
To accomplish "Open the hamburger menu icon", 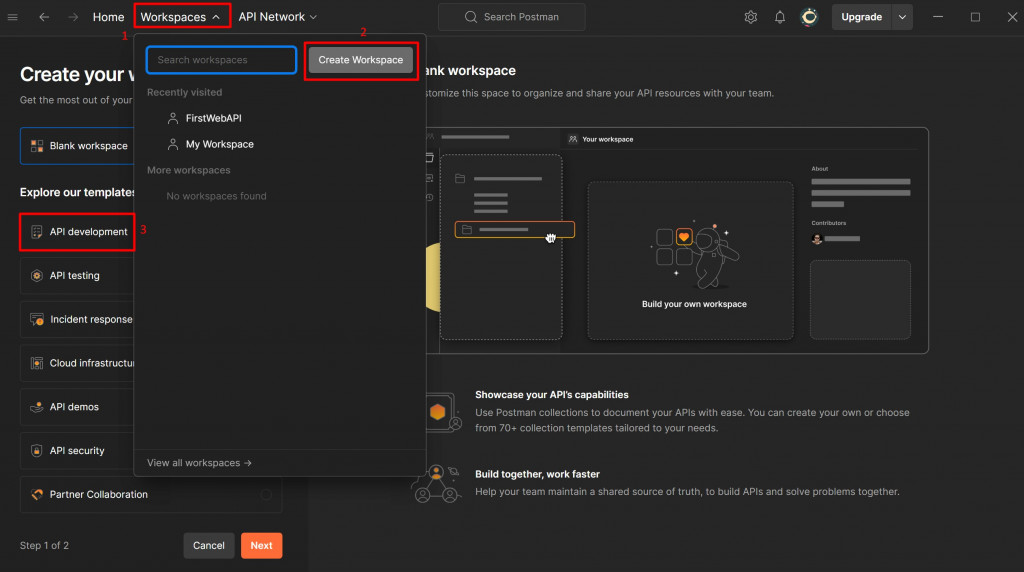I will 12,17.
